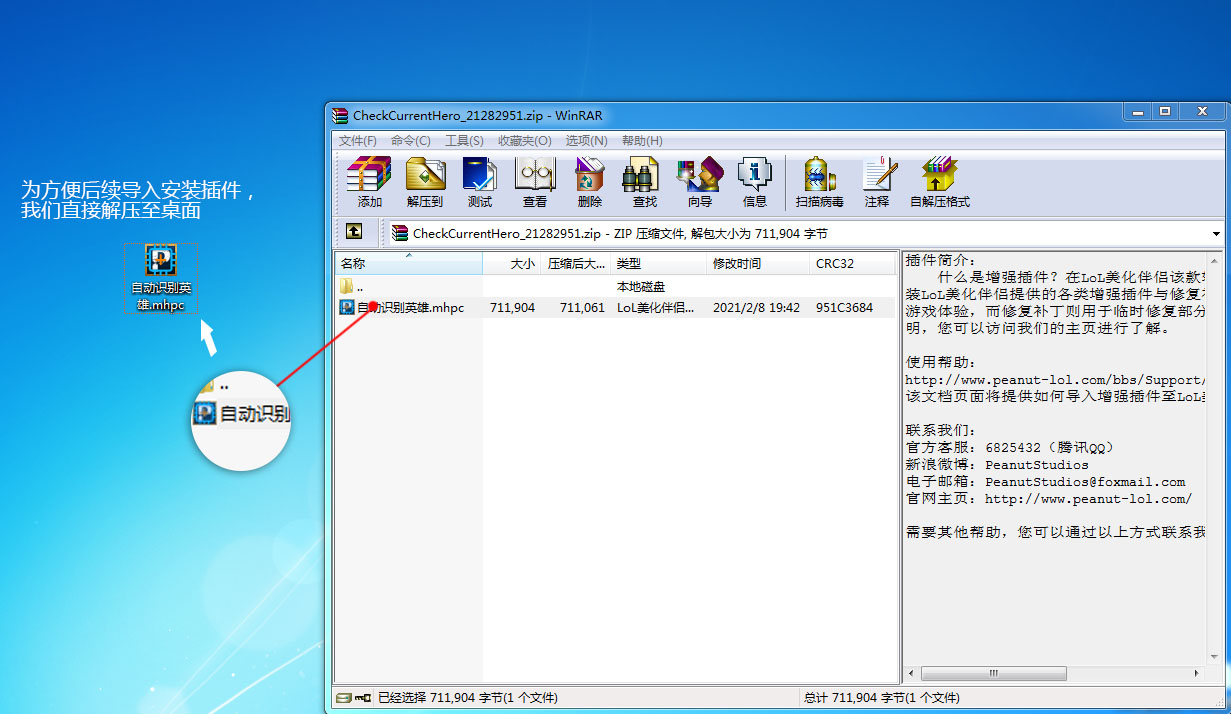Click the WinRAR title bar app icon

tap(341, 116)
